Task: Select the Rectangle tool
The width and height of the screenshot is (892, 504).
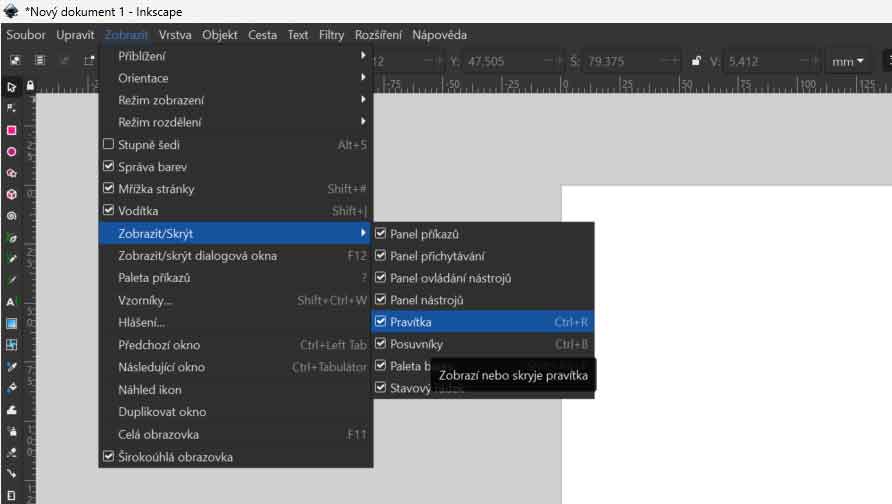Action: tap(12, 130)
